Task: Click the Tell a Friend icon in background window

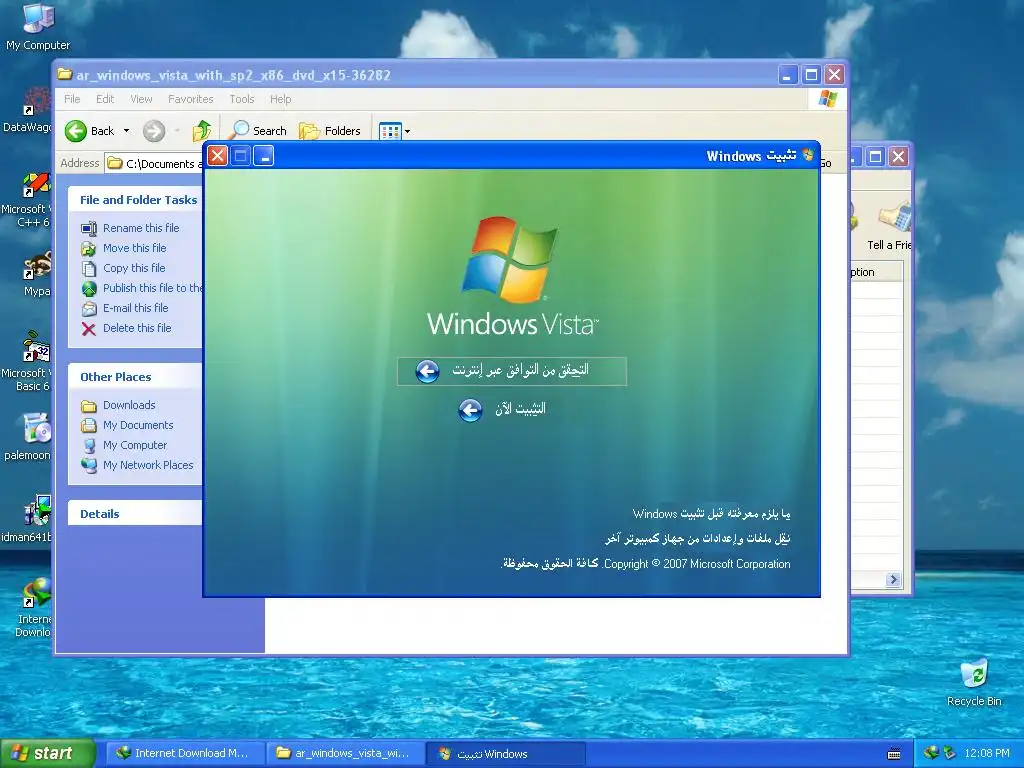Action: pyautogui.click(x=893, y=218)
